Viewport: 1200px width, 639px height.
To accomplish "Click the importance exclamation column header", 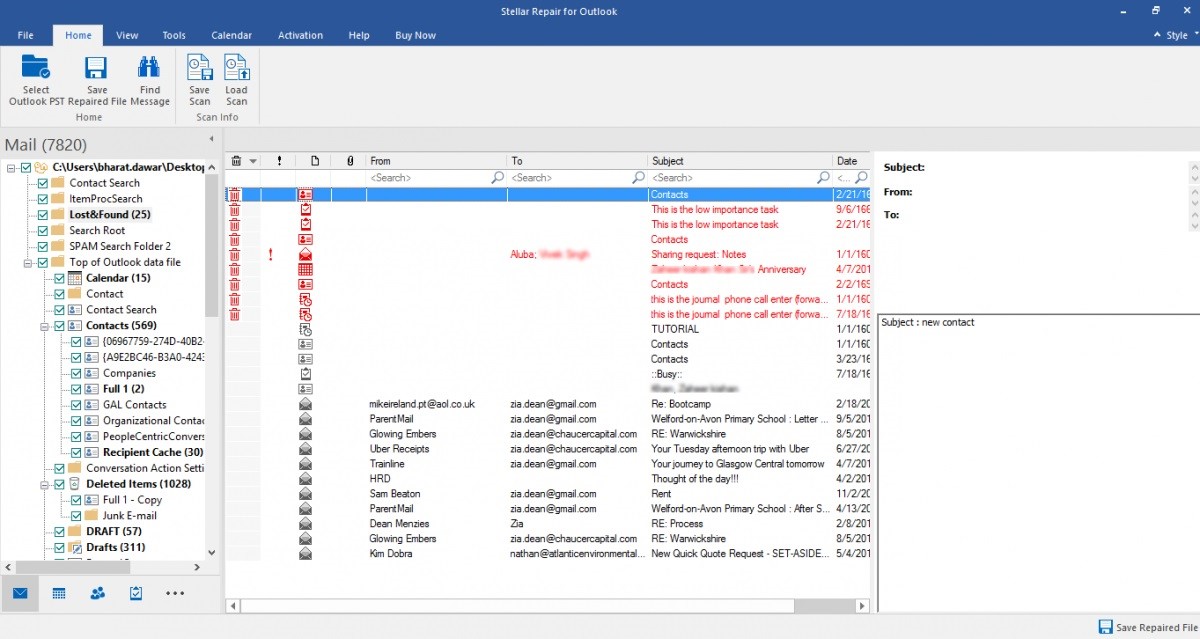I will [x=279, y=161].
